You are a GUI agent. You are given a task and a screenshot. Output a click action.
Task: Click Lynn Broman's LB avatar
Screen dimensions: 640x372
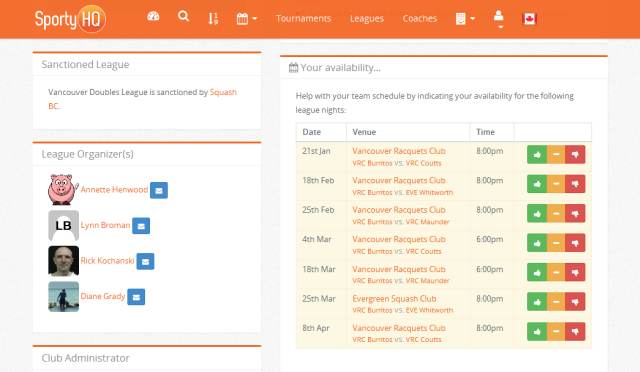pyautogui.click(x=63, y=225)
